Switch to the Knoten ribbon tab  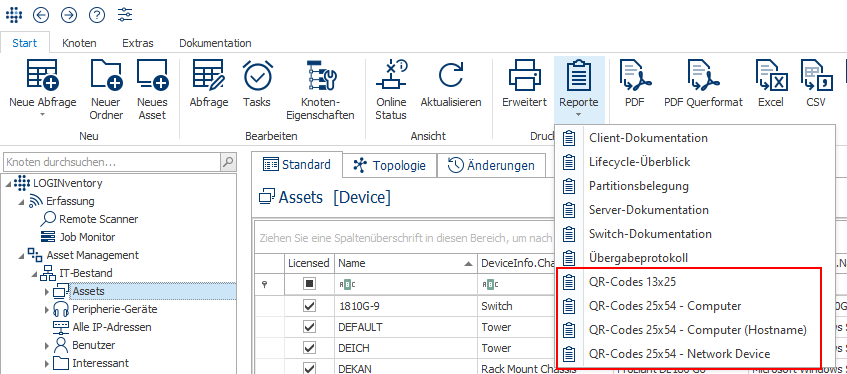pyautogui.click(x=79, y=43)
